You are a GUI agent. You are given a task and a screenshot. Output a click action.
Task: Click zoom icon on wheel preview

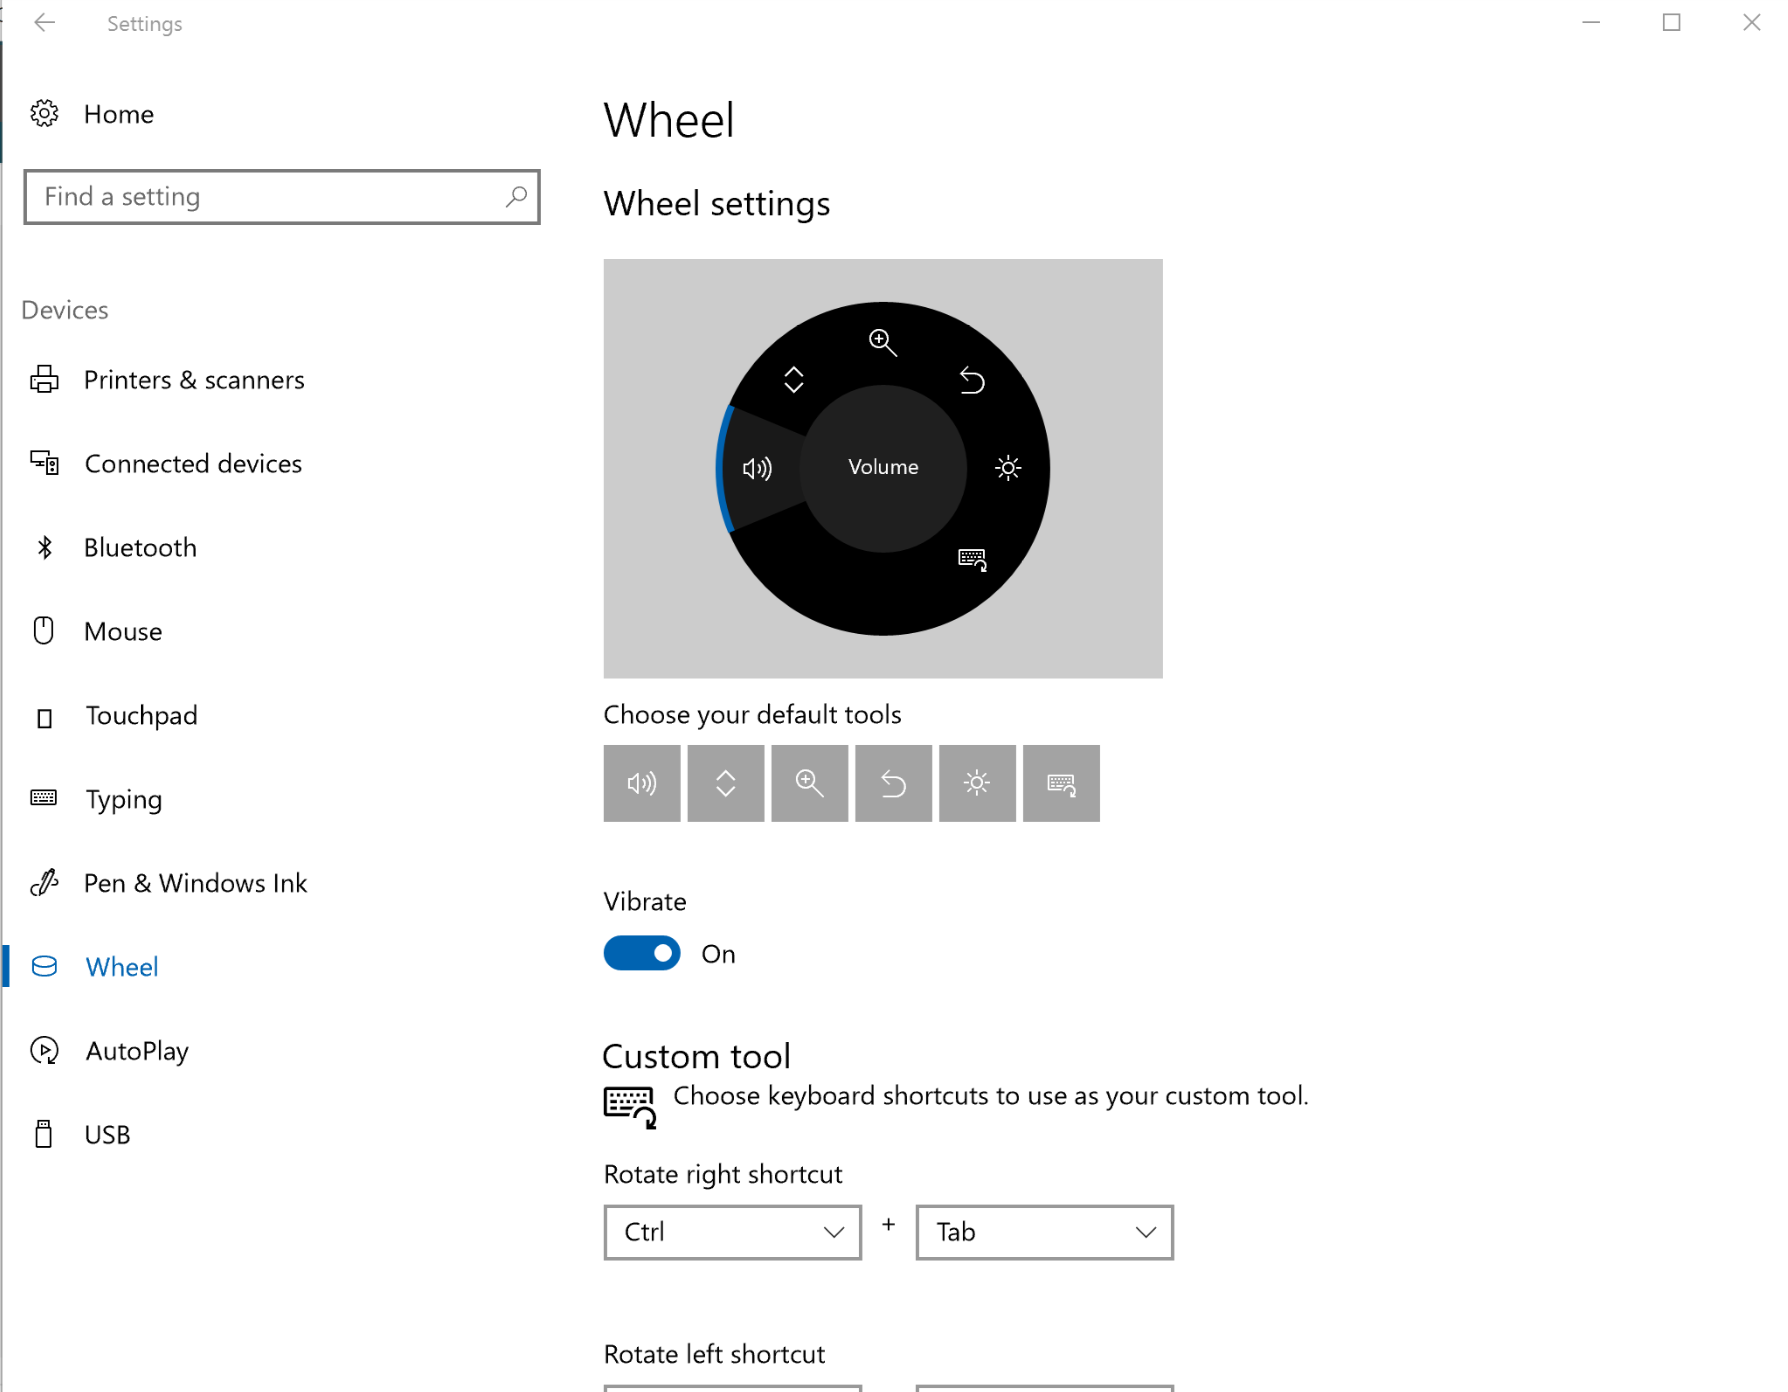883,342
